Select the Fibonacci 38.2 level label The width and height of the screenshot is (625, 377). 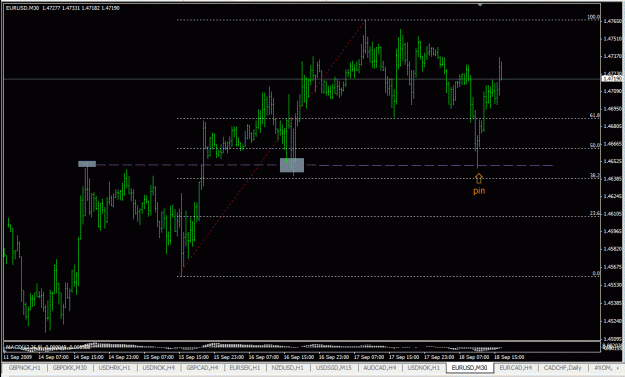click(x=595, y=175)
